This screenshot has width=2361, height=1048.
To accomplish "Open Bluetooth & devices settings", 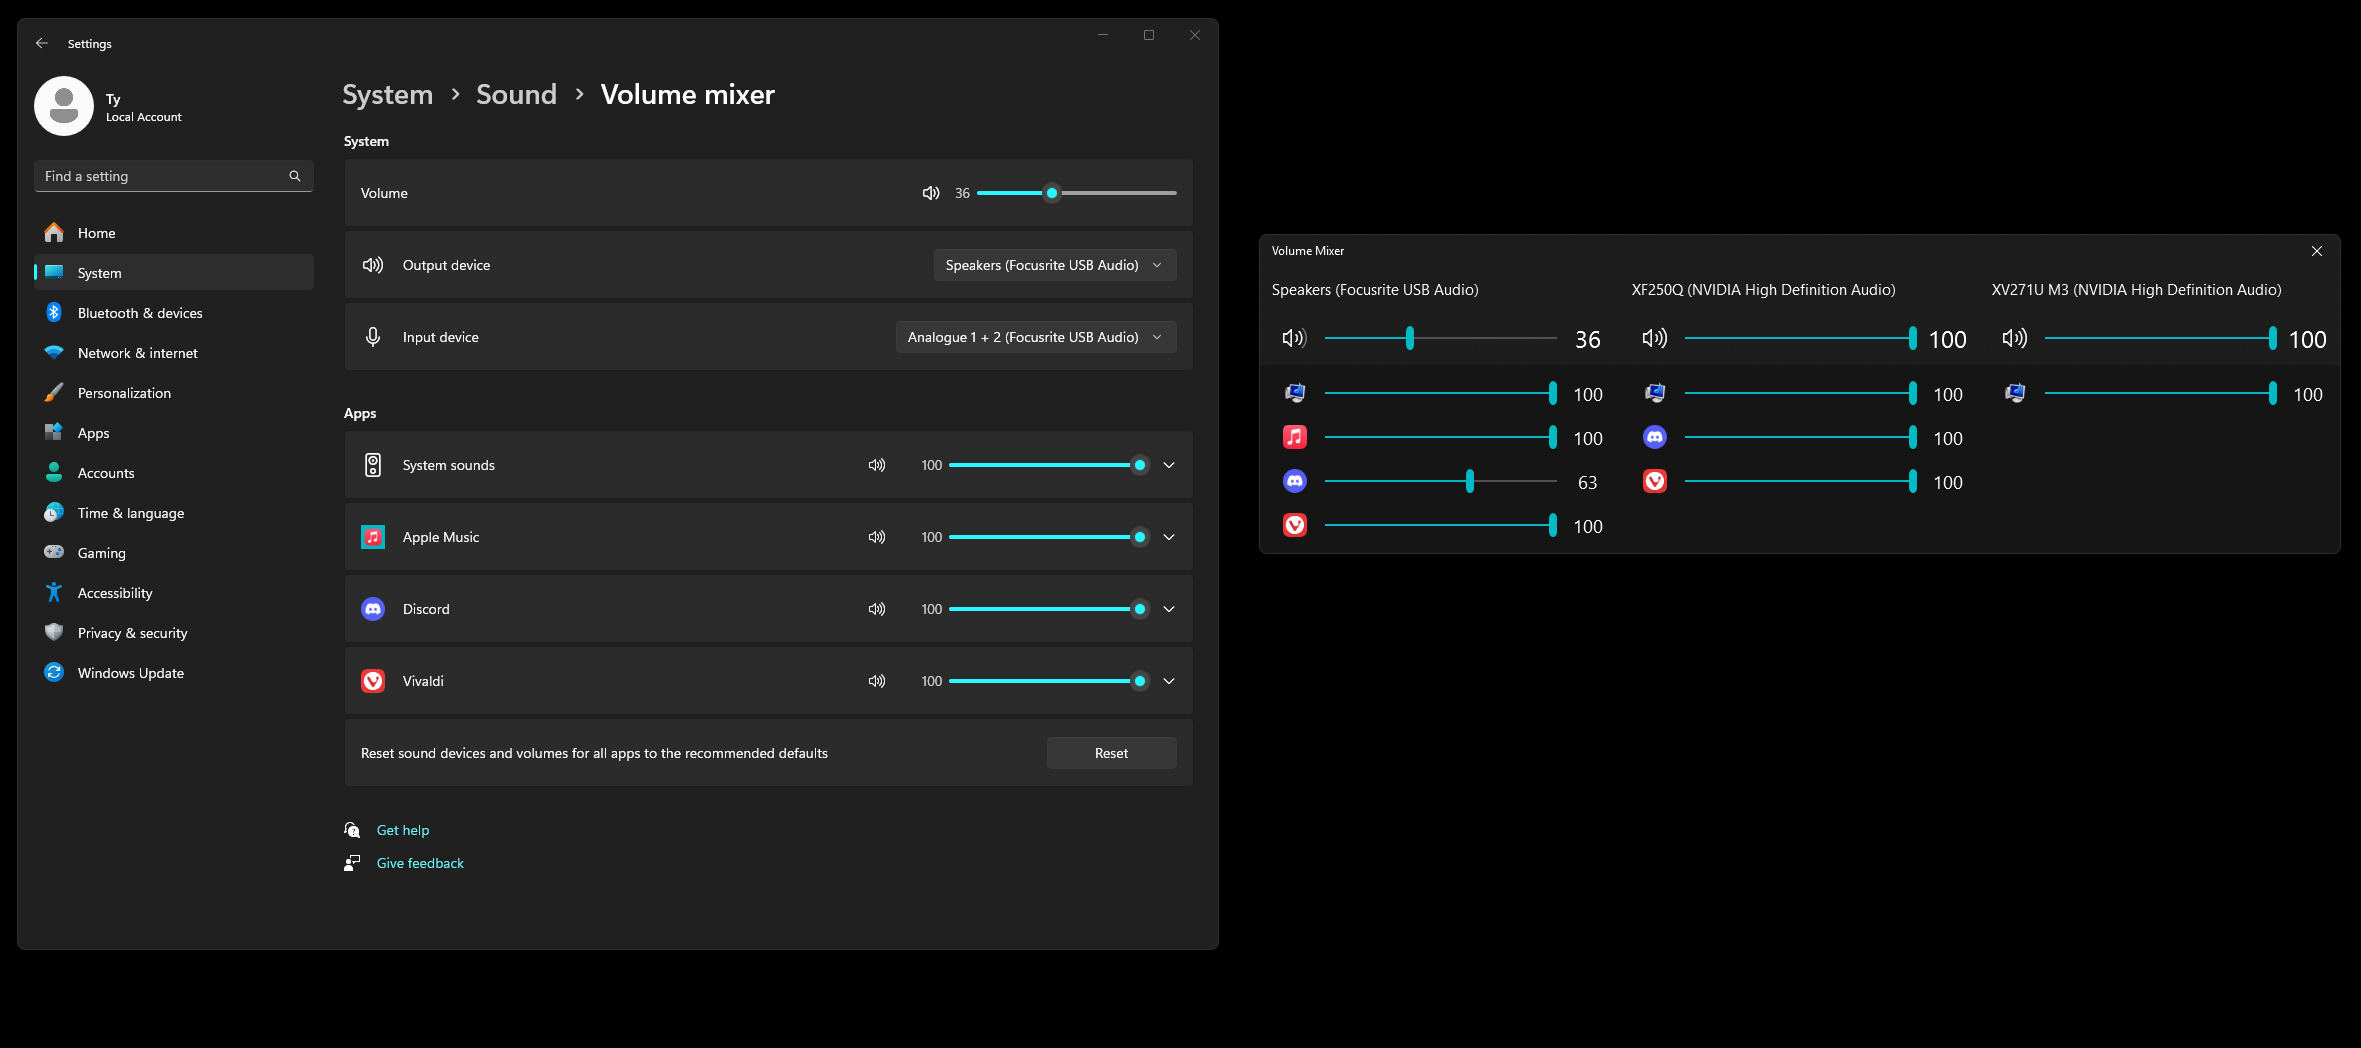I will [x=174, y=313].
